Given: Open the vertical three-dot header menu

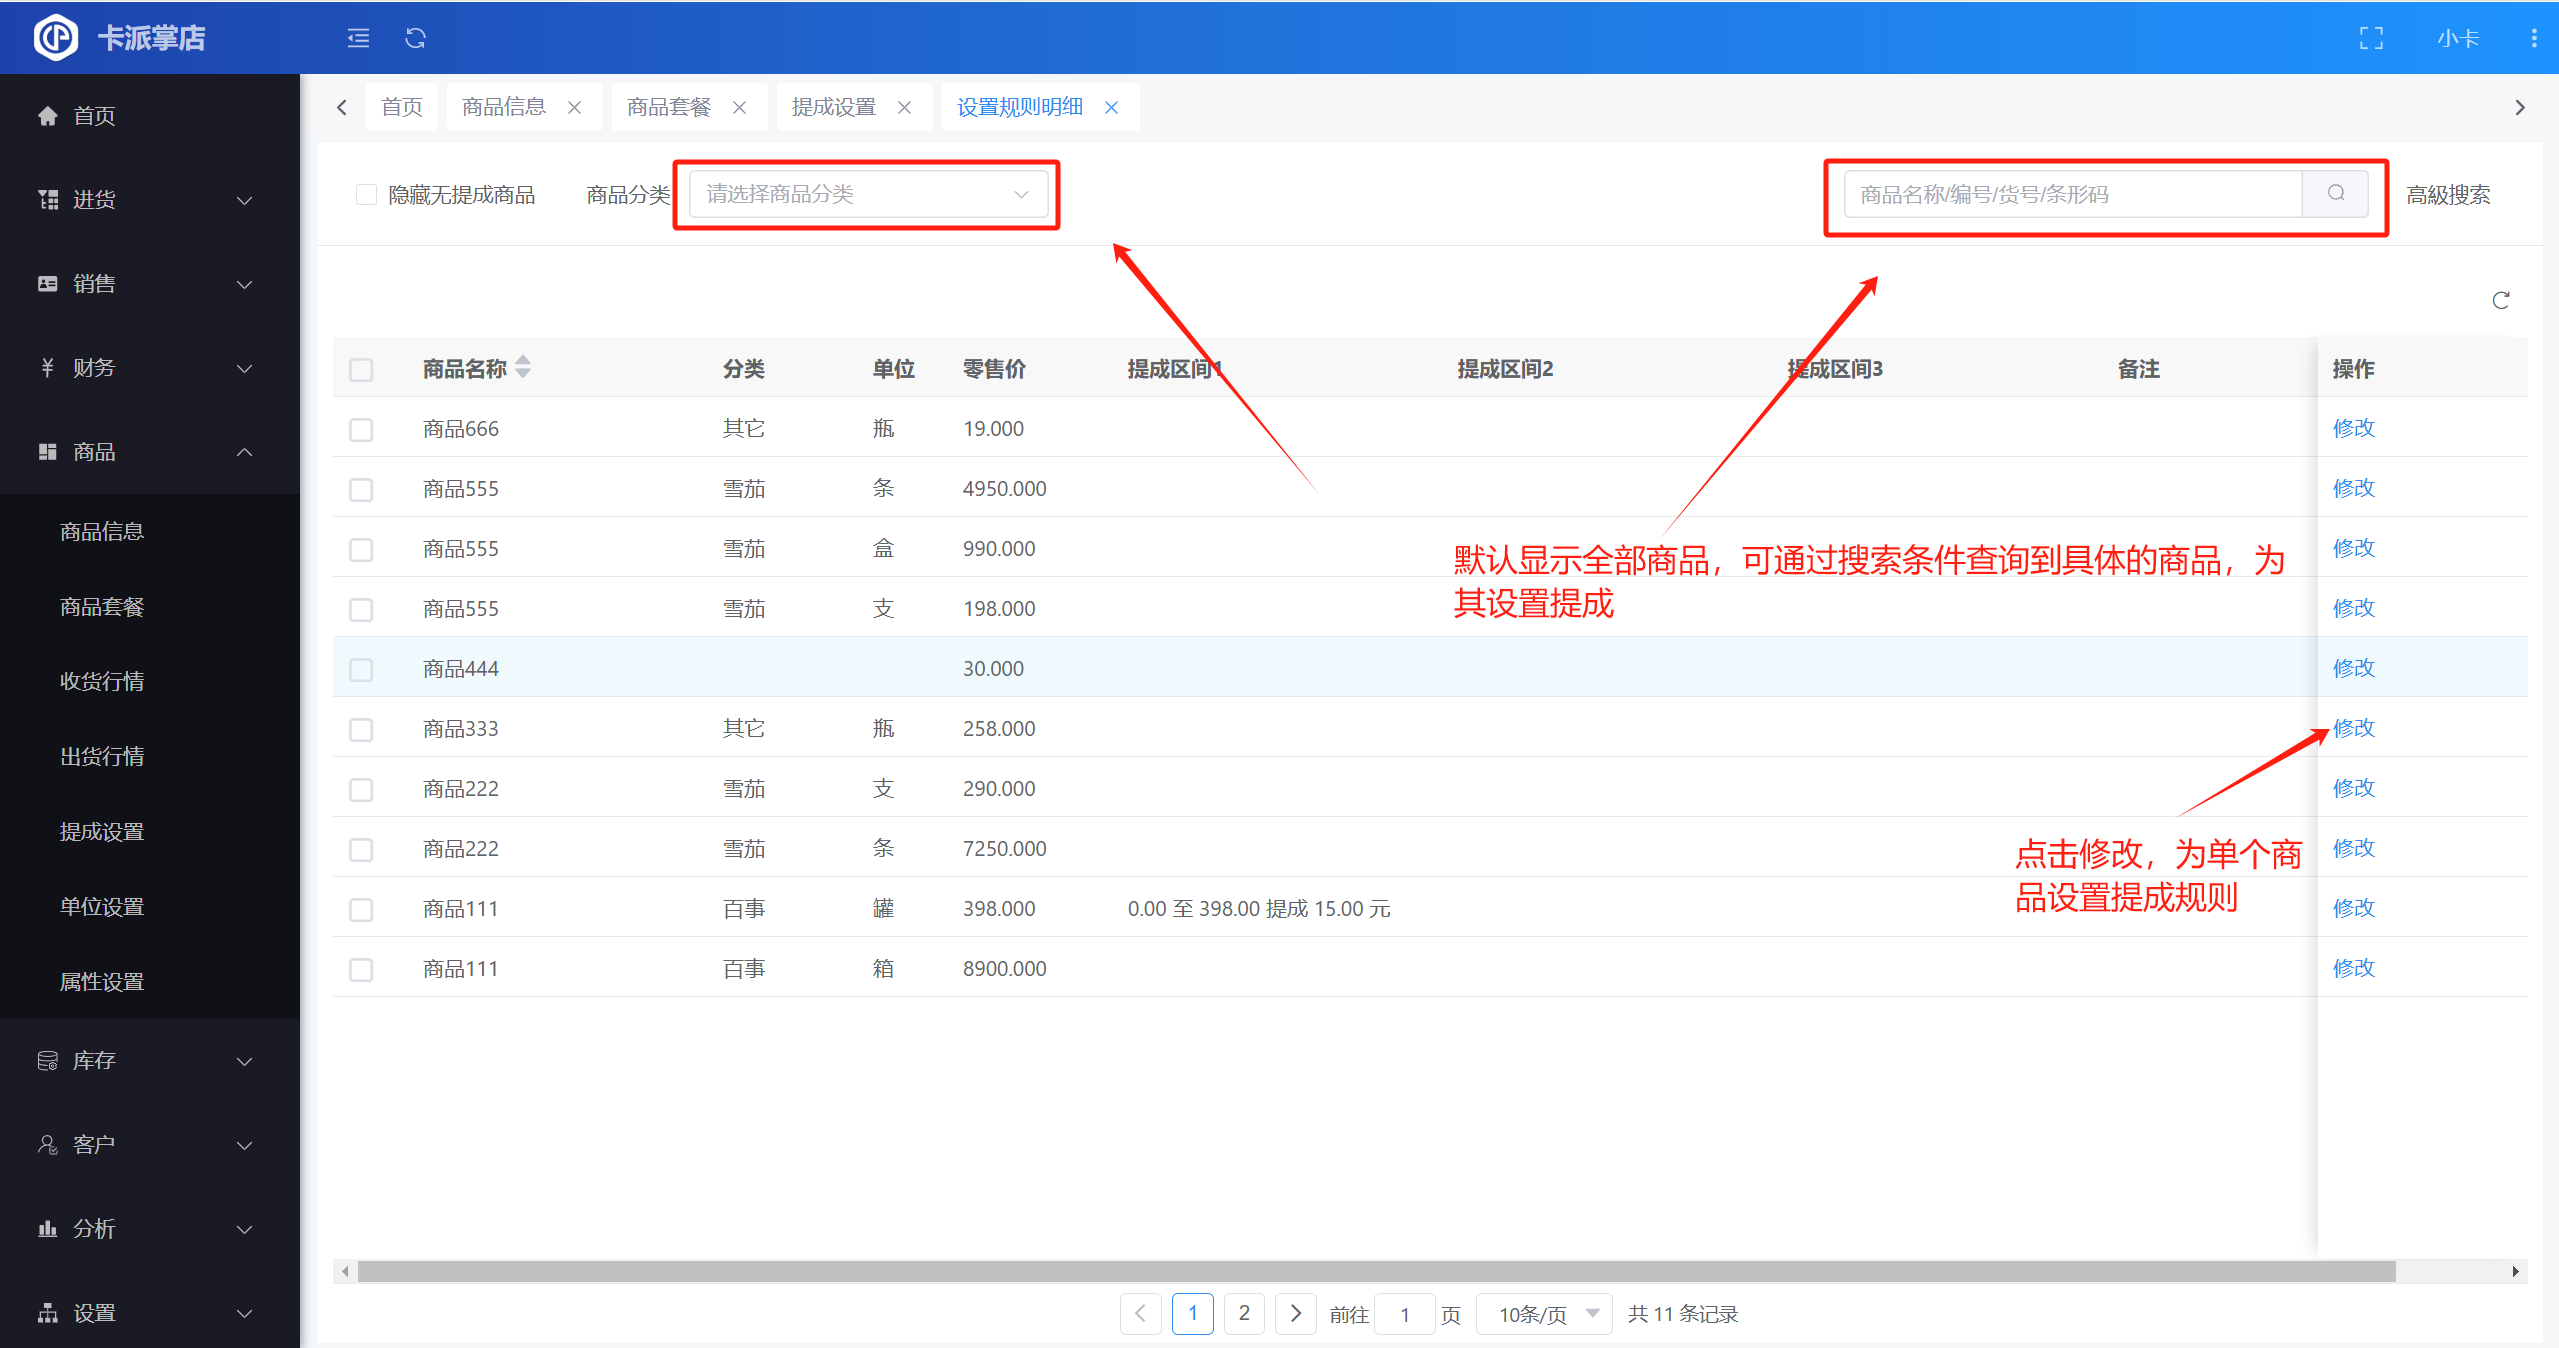Looking at the screenshot, I should [x=2533, y=38].
